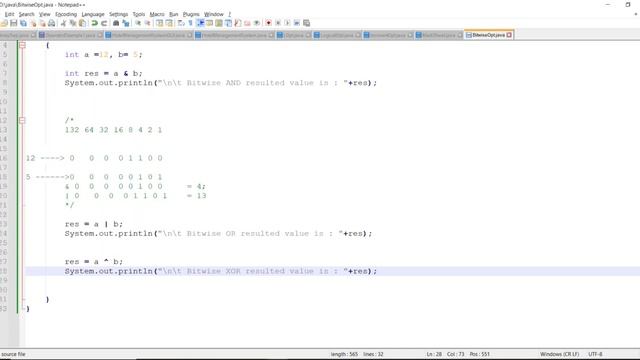Open the Window menu

(214, 14)
